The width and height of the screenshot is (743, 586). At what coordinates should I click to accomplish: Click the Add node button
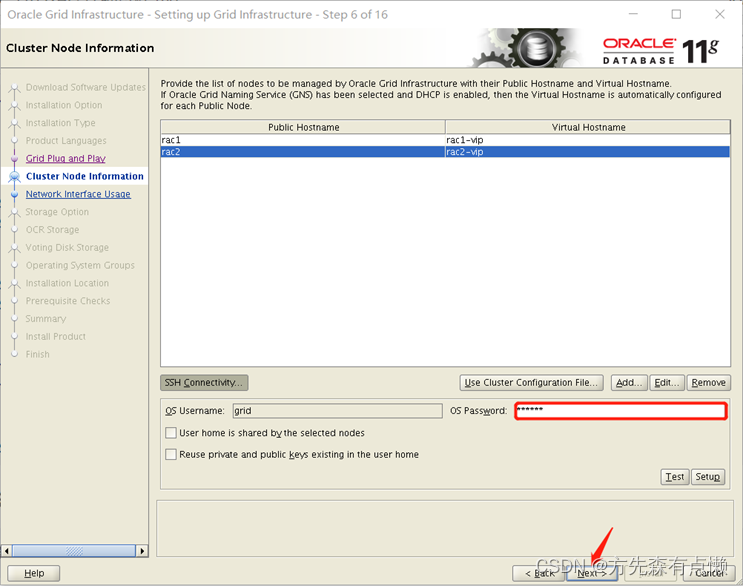point(629,383)
